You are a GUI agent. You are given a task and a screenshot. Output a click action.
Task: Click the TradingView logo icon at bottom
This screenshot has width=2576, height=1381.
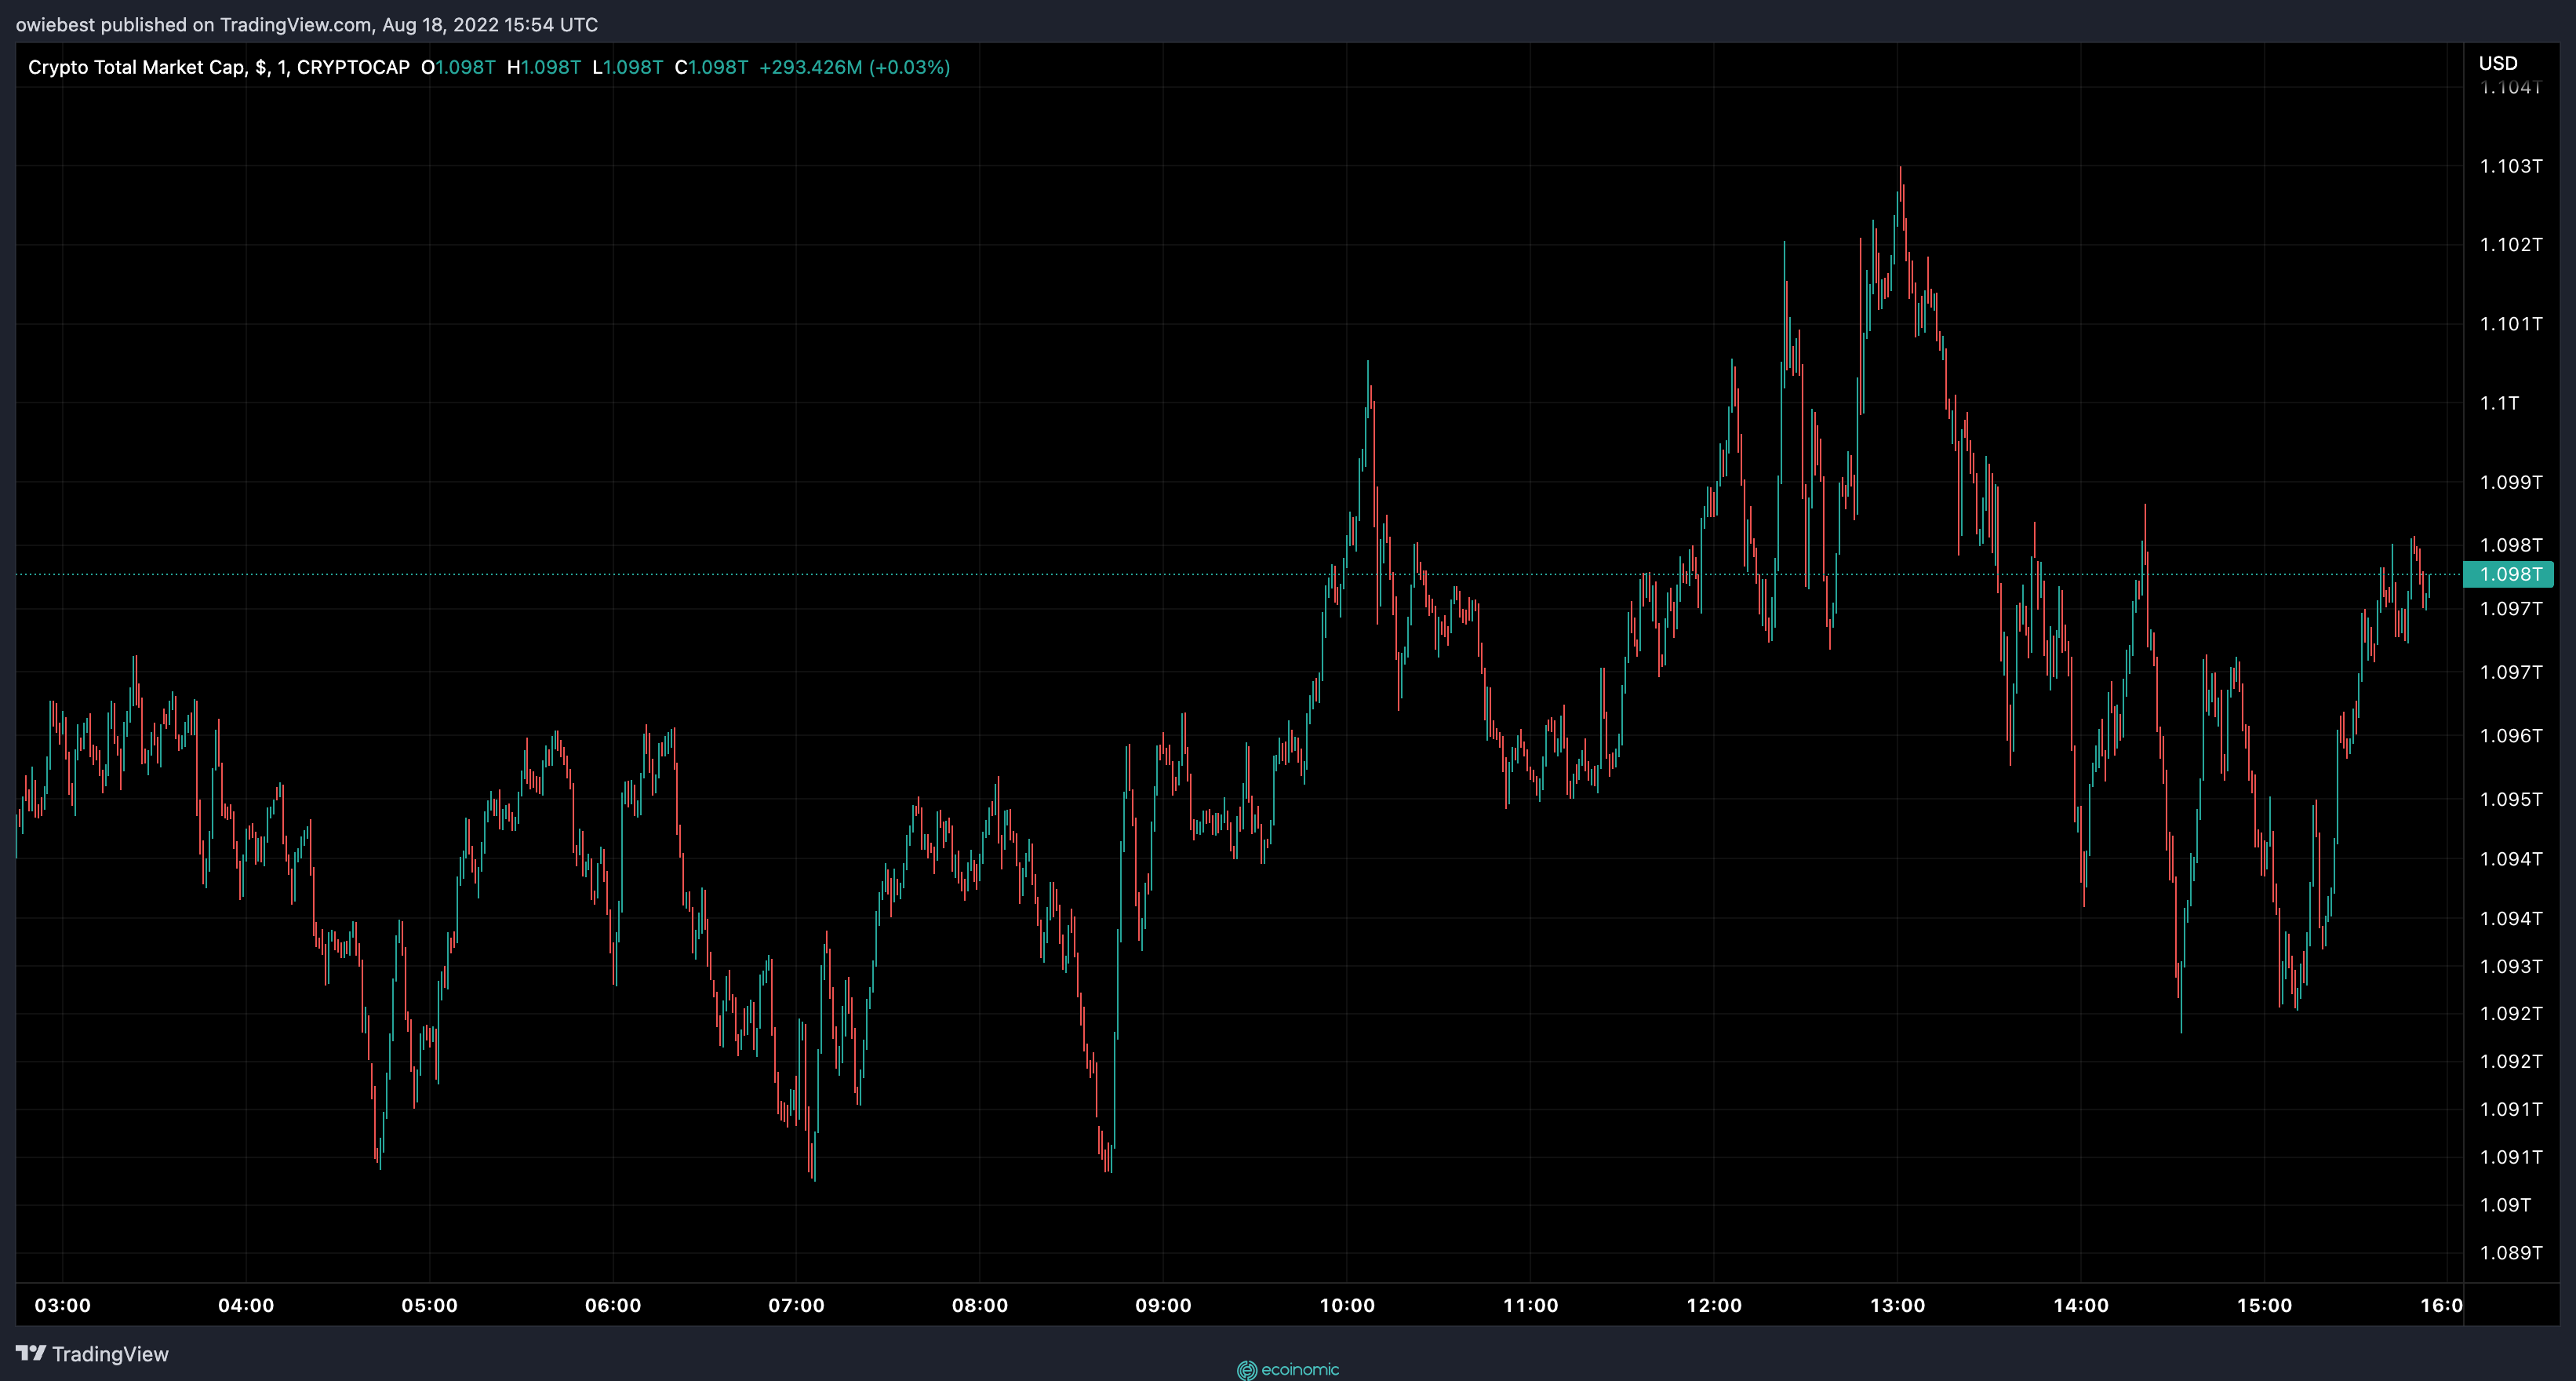pyautogui.click(x=30, y=1353)
